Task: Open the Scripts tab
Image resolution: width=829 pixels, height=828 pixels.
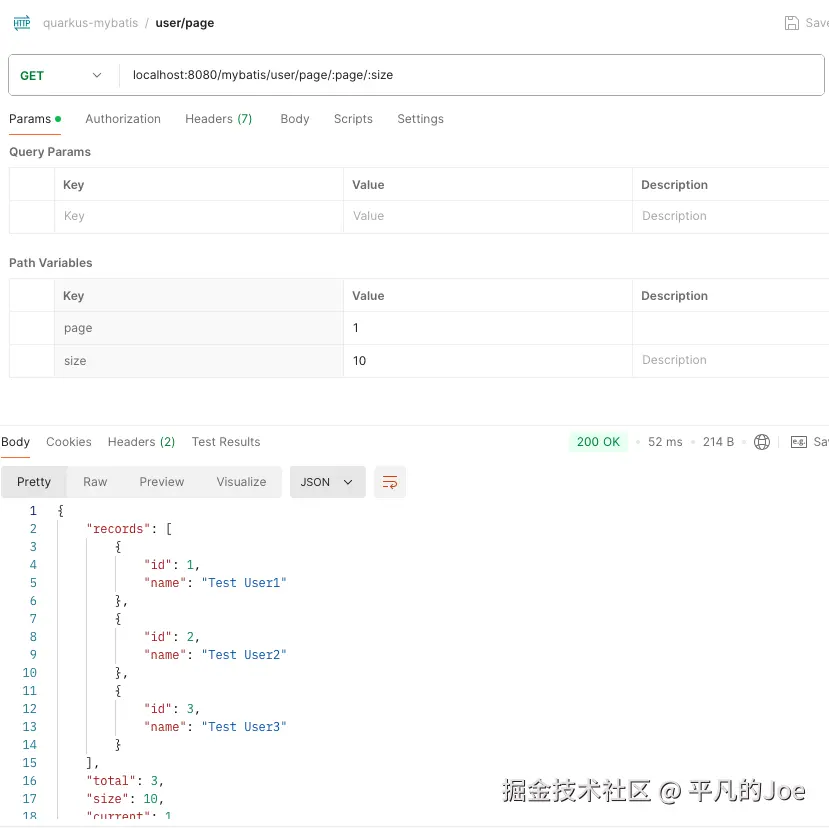Action: pyautogui.click(x=353, y=119)
